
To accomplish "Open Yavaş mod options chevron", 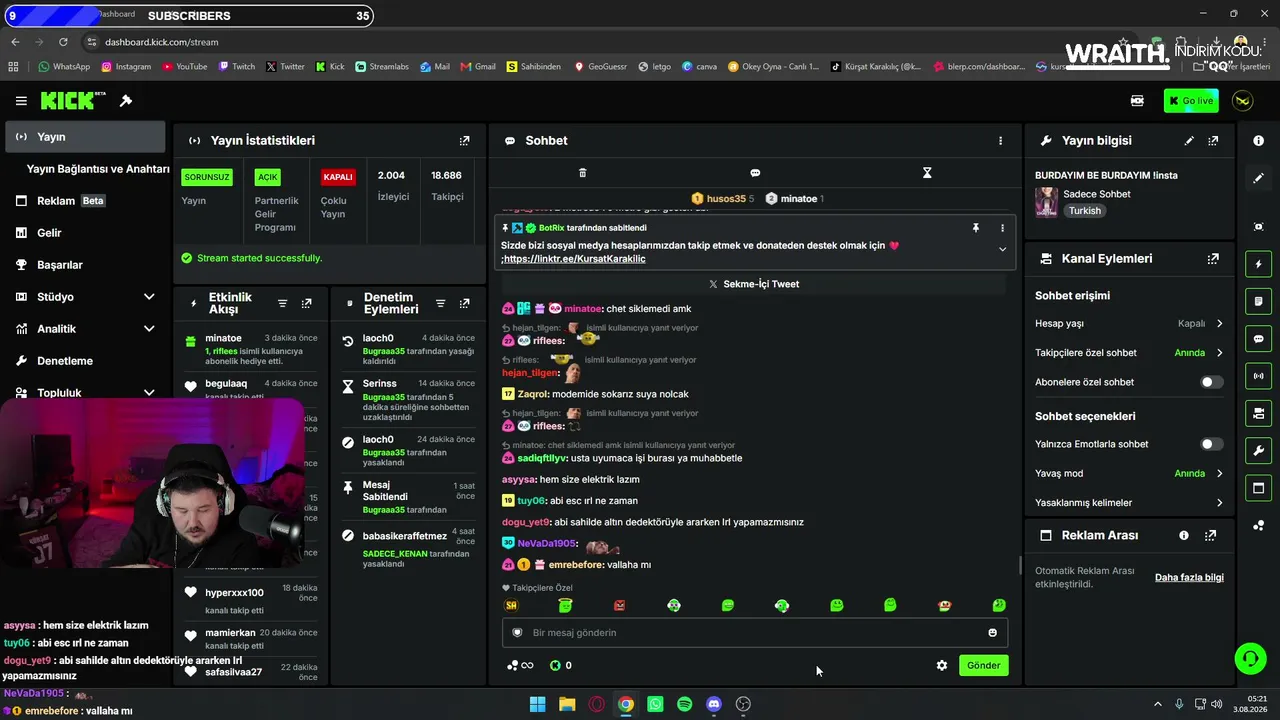I will click(x=1219, y=474).
